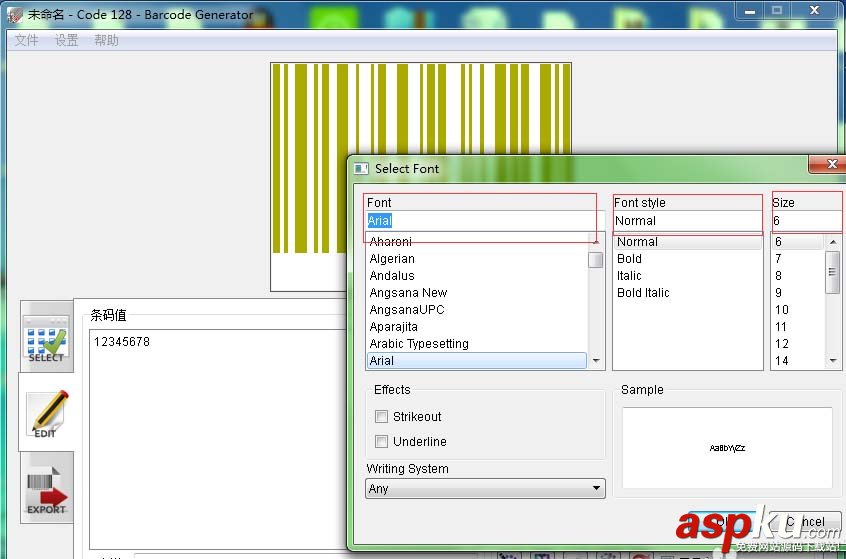Click the Font style input field
Image resolution: width=846 pixels, height=559 pixels.
pos(687,221)
